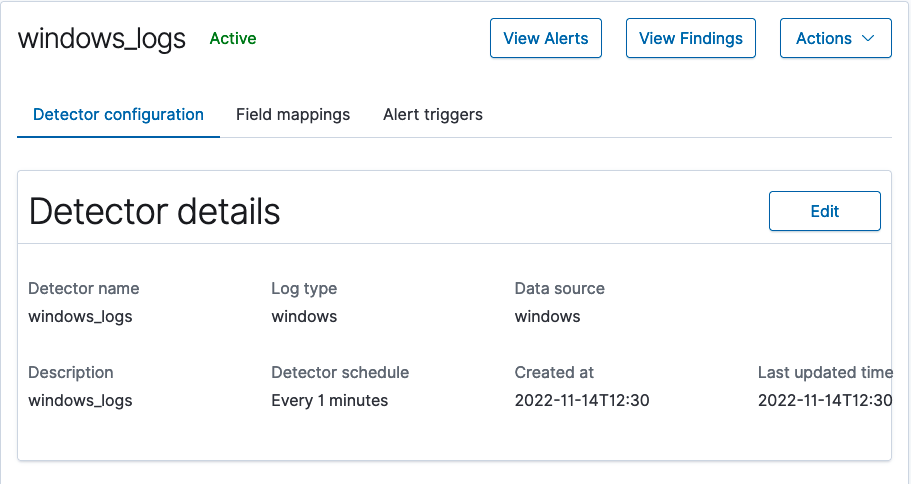Go to the Alert triggers tab

(x=432, y=114)
